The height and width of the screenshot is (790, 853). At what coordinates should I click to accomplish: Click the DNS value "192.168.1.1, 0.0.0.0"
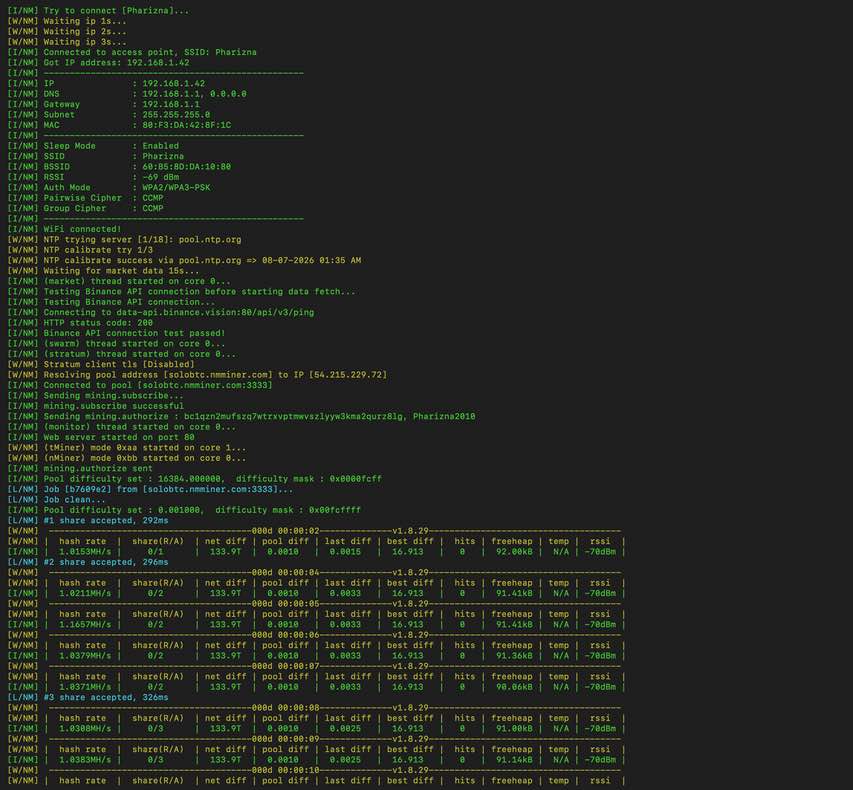pyautogui.click(x=194, y=94)
